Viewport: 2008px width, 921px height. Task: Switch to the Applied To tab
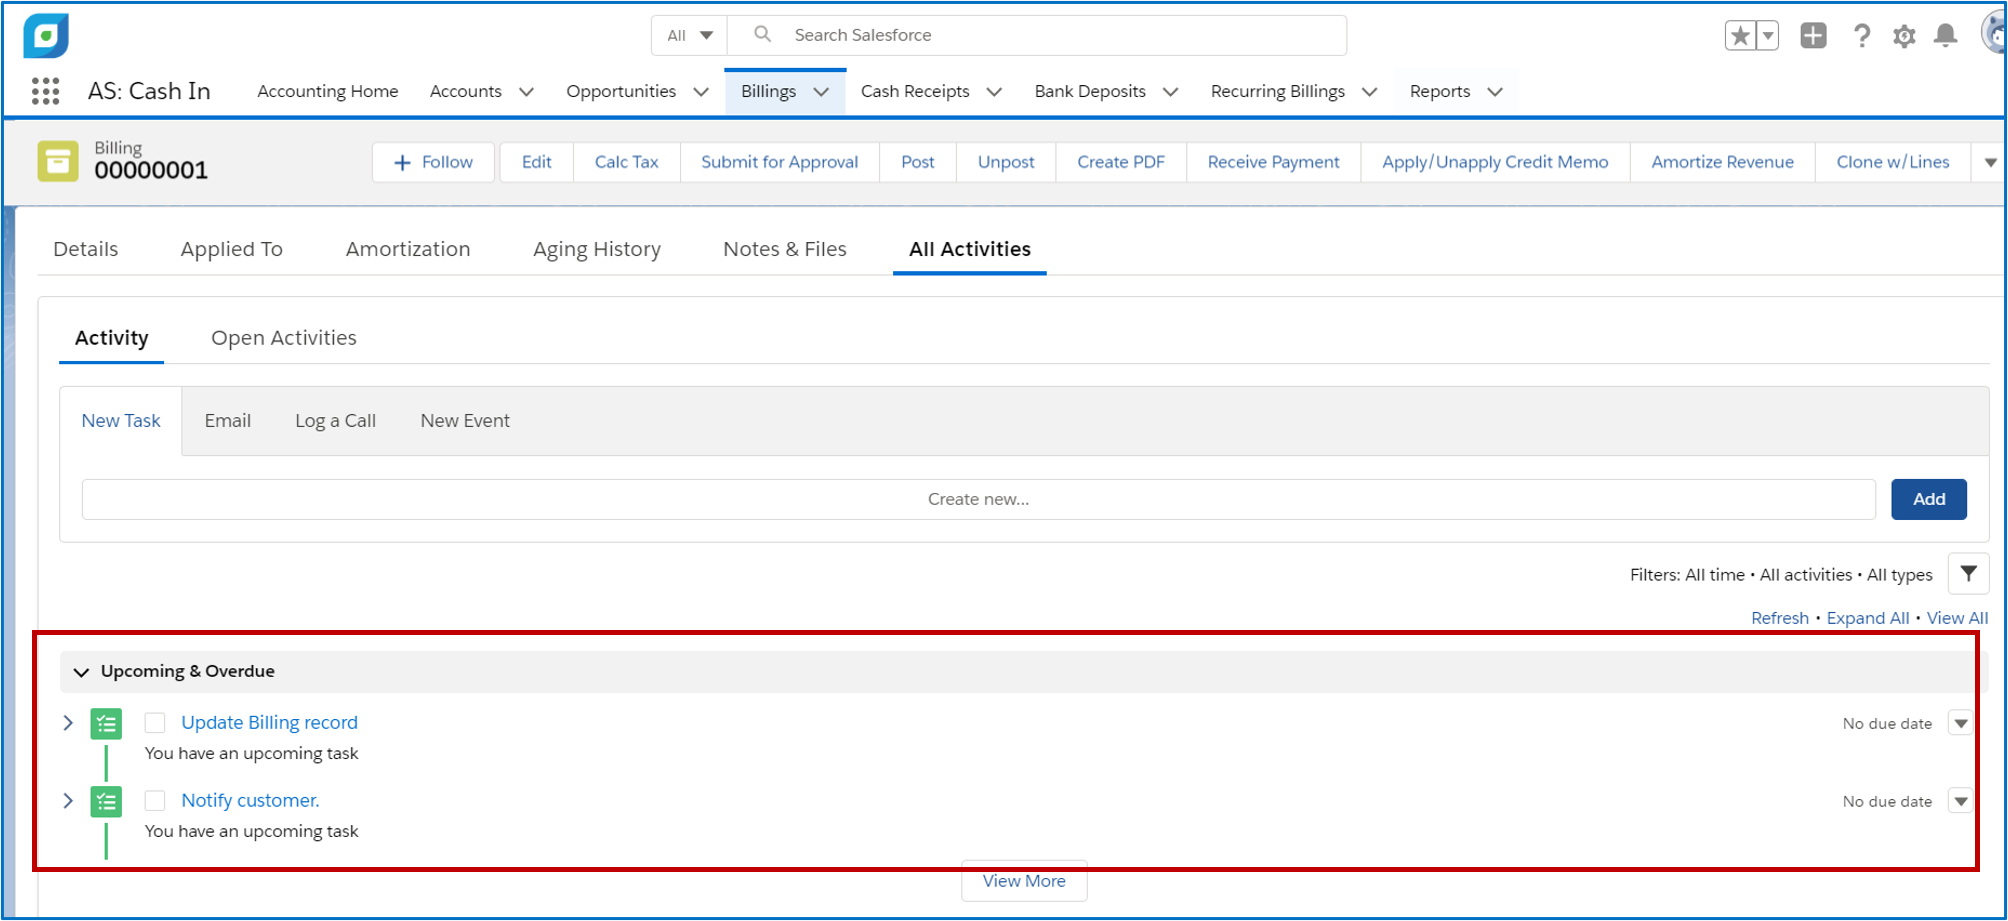tap(232, 249)
